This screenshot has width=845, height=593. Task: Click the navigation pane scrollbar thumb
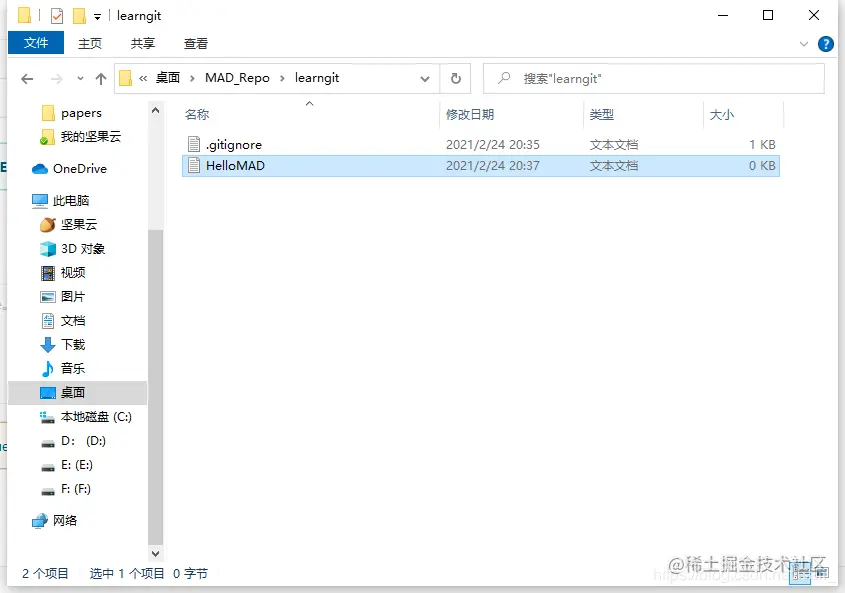pos(155,387)
